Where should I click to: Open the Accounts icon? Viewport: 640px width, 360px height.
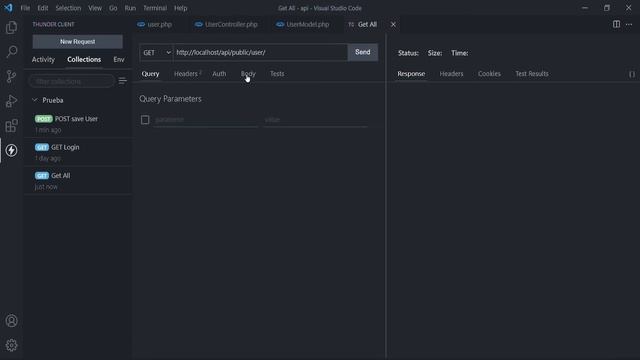coord(11,321)
